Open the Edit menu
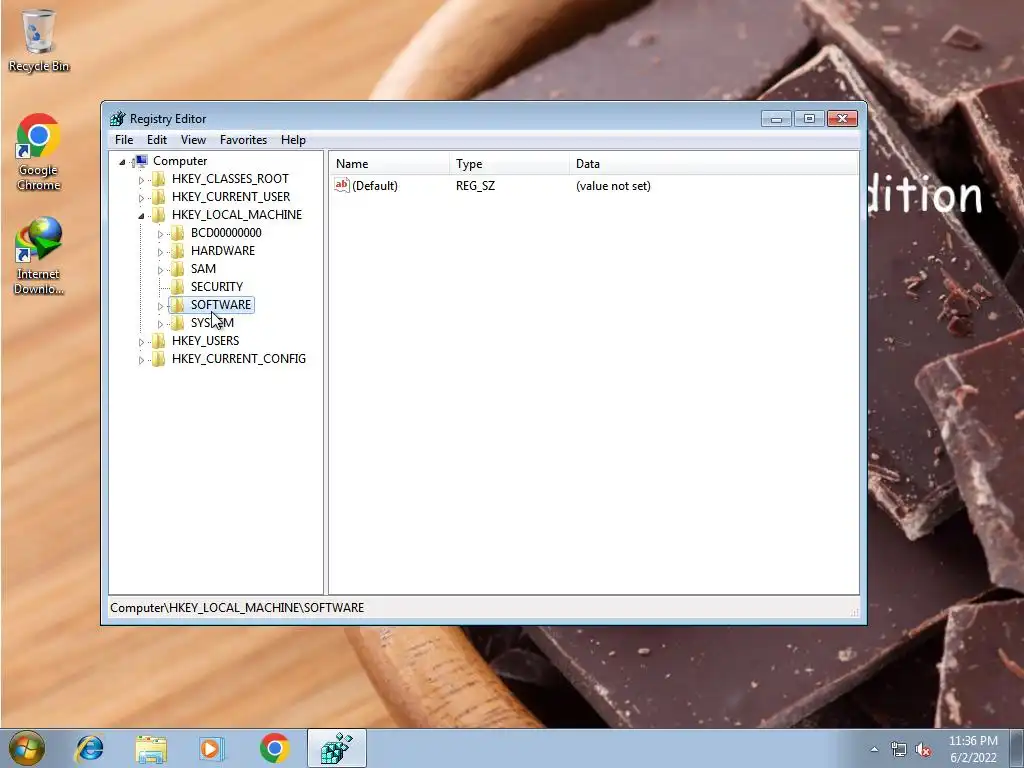This screenshot has height=768, width=1024. click(157, 140)
